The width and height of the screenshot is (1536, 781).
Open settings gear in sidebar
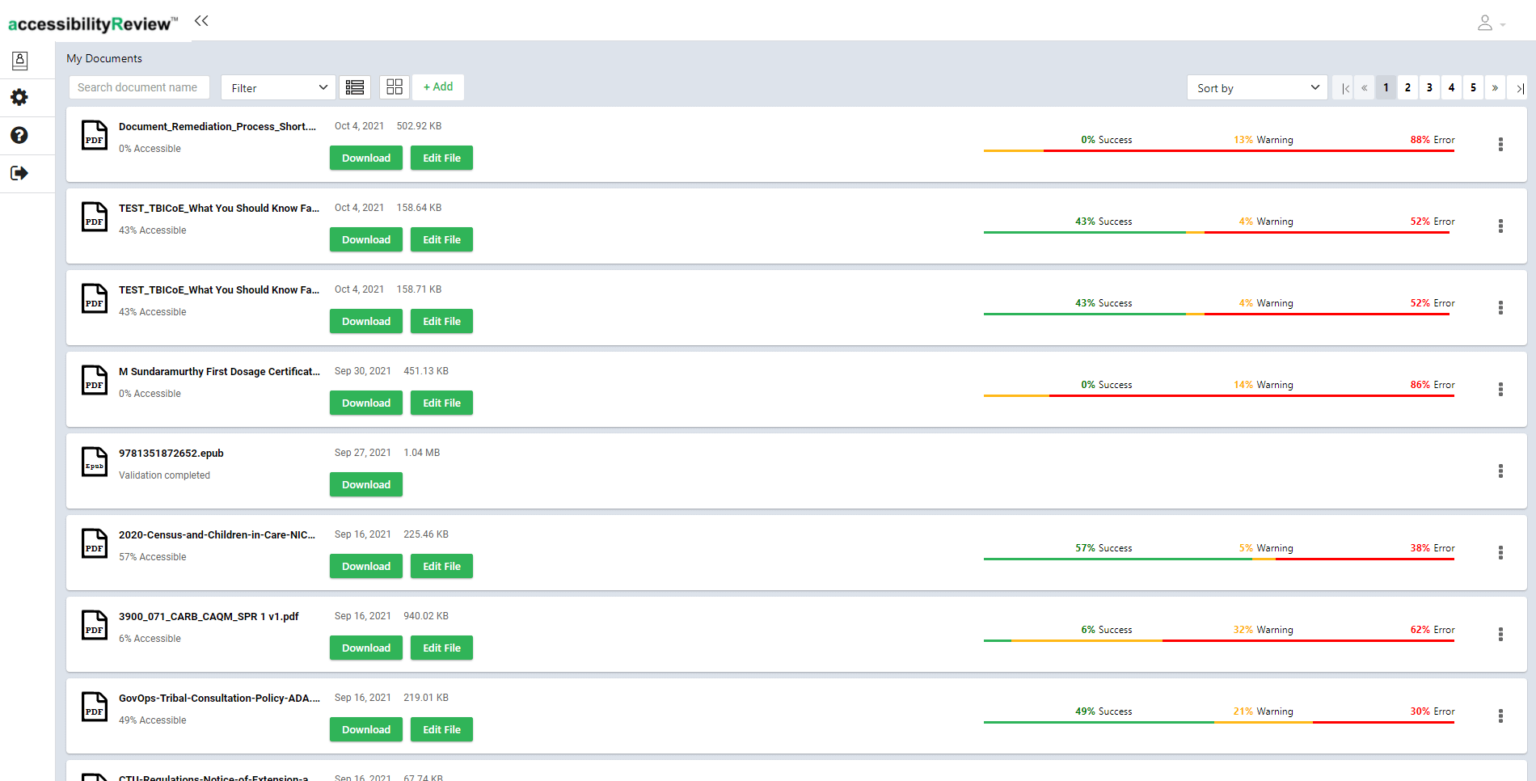click(x=19, y=98)
